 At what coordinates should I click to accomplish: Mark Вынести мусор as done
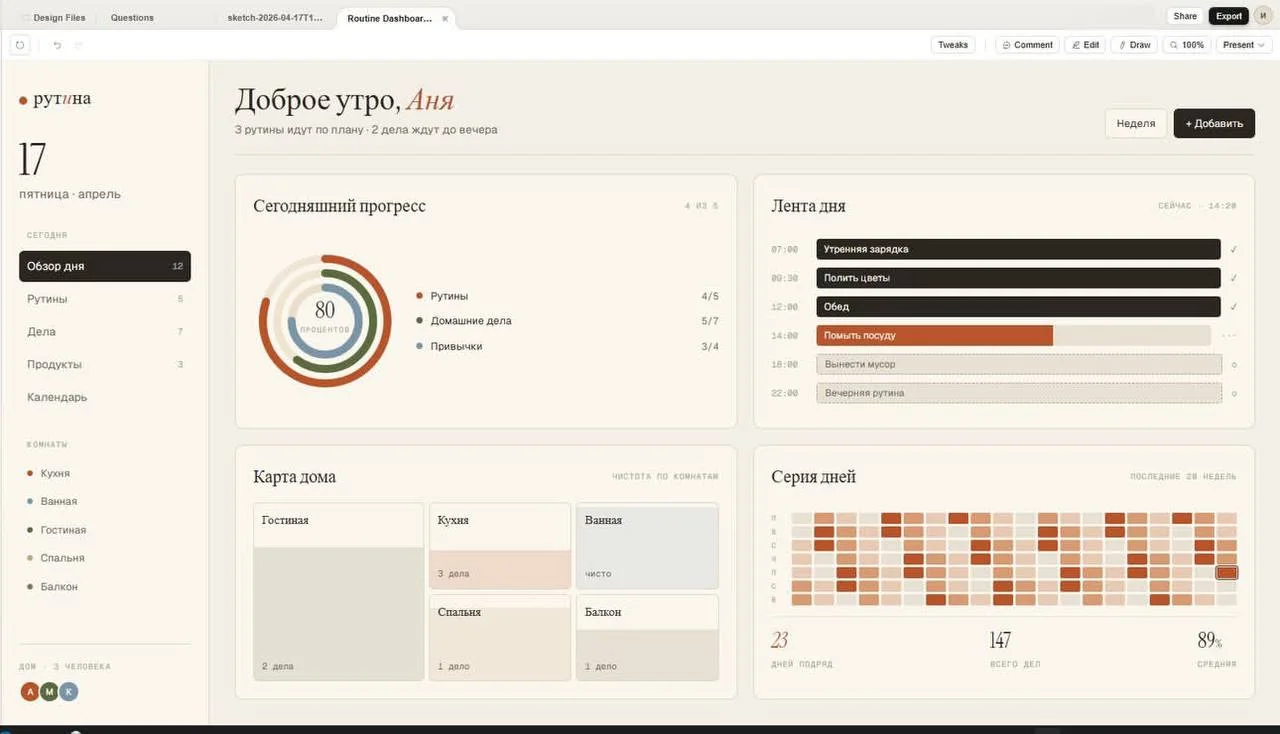tap(1235, 365)
